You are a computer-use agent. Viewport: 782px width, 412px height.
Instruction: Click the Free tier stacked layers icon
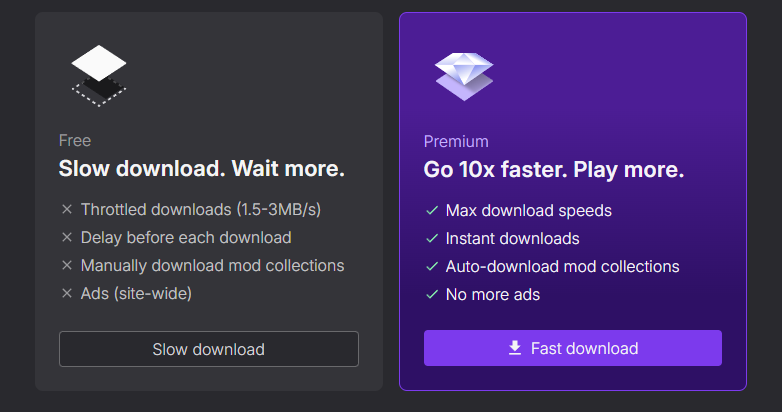(98, 76)
